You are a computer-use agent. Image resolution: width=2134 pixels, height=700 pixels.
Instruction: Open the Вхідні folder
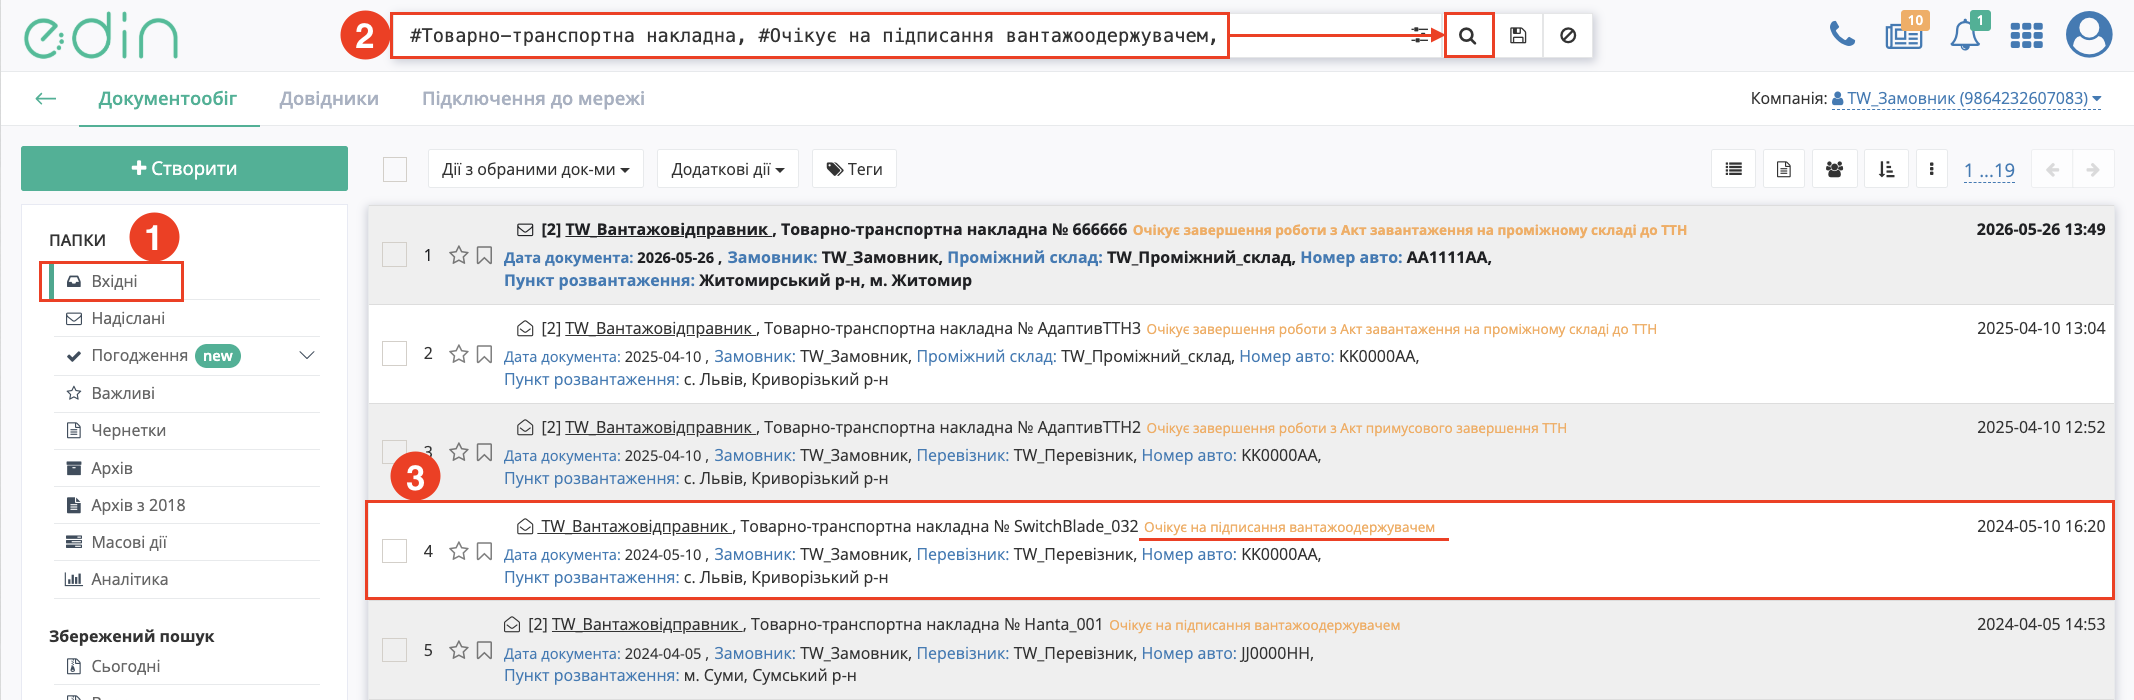point(113,281)
